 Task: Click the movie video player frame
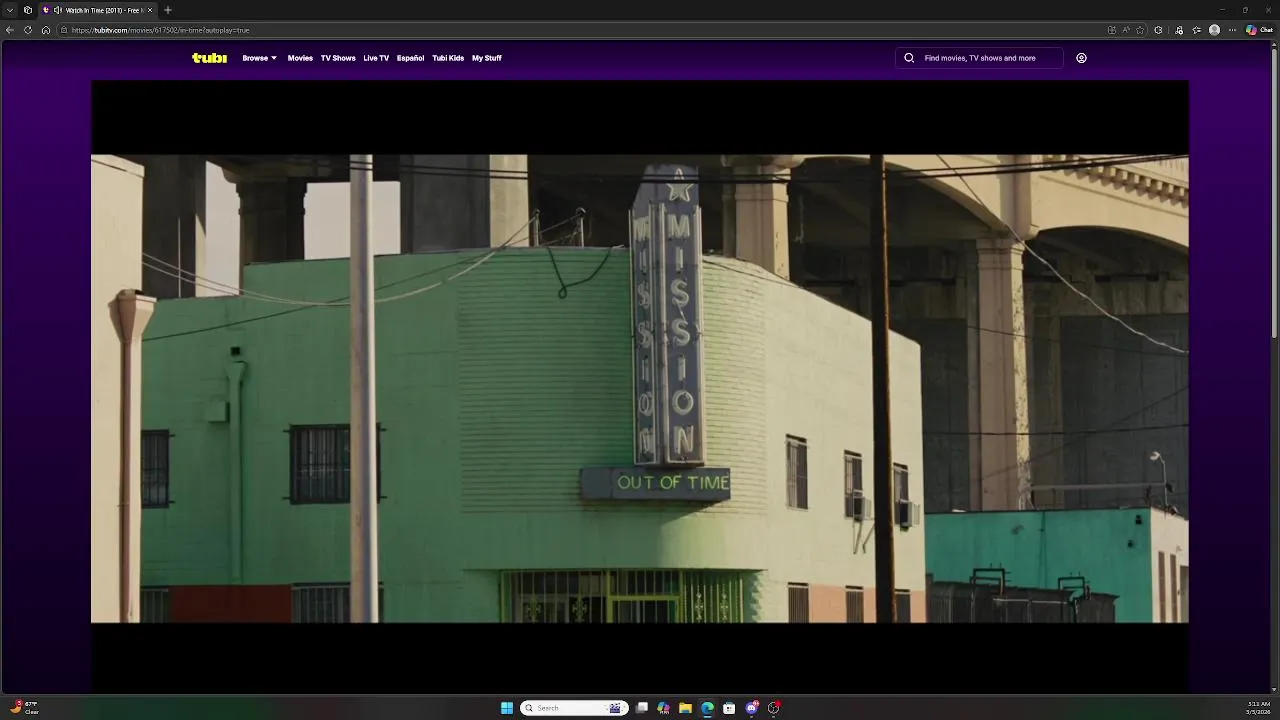640,387
